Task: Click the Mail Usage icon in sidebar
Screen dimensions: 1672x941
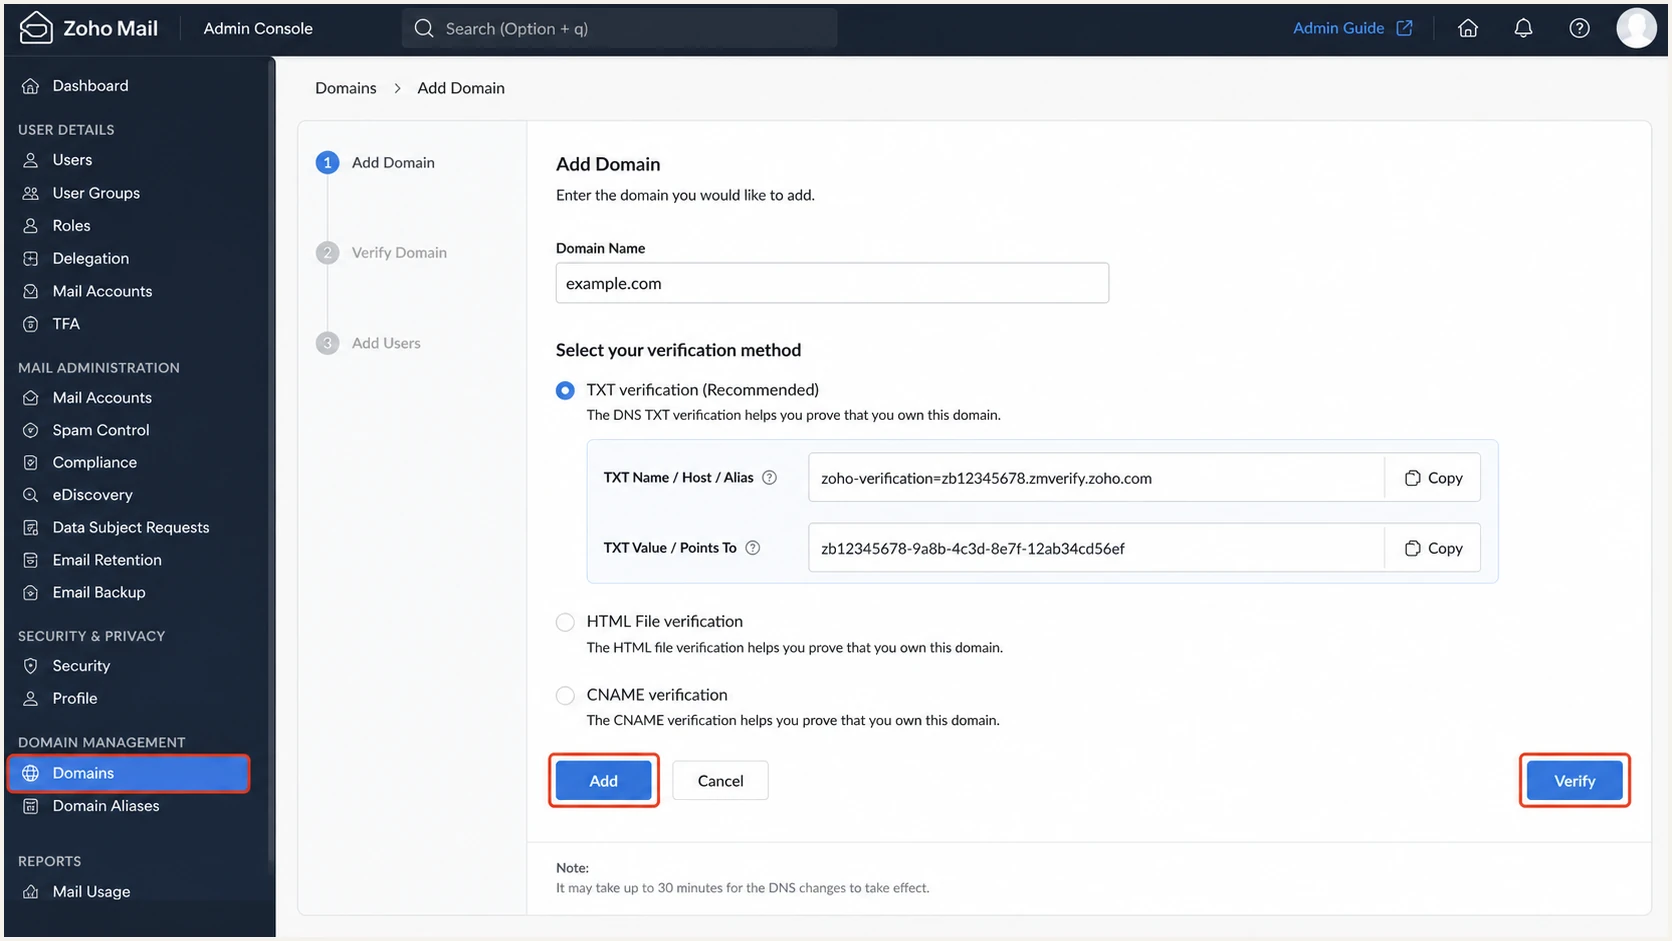Action: click(x=31, y=892)
